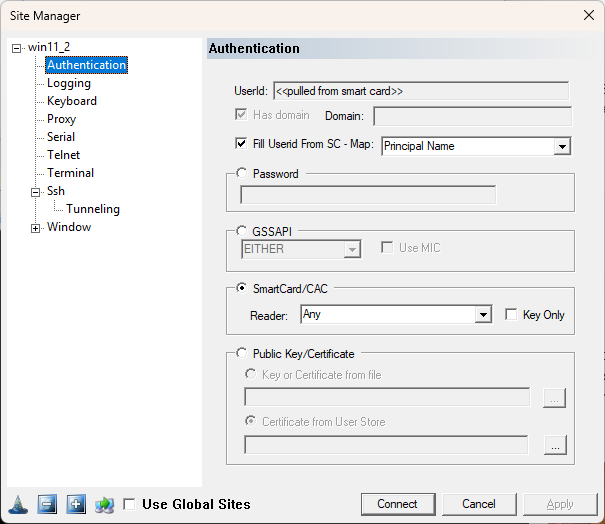Click the green arrow computers icon
605x524 pixels.
(105, 504)
